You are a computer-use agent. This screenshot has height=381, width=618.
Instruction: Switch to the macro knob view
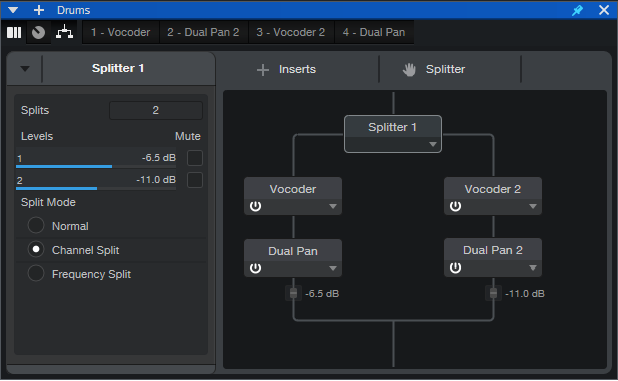[38, 32]
